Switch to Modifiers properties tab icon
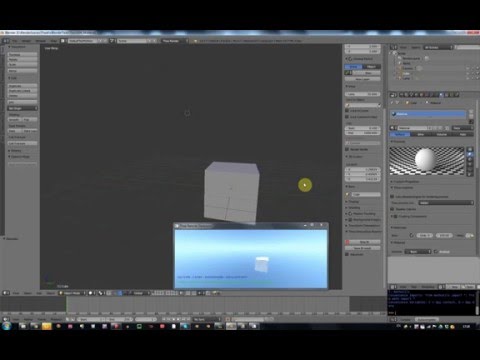480x360 pixels. (x=432, y=95)
